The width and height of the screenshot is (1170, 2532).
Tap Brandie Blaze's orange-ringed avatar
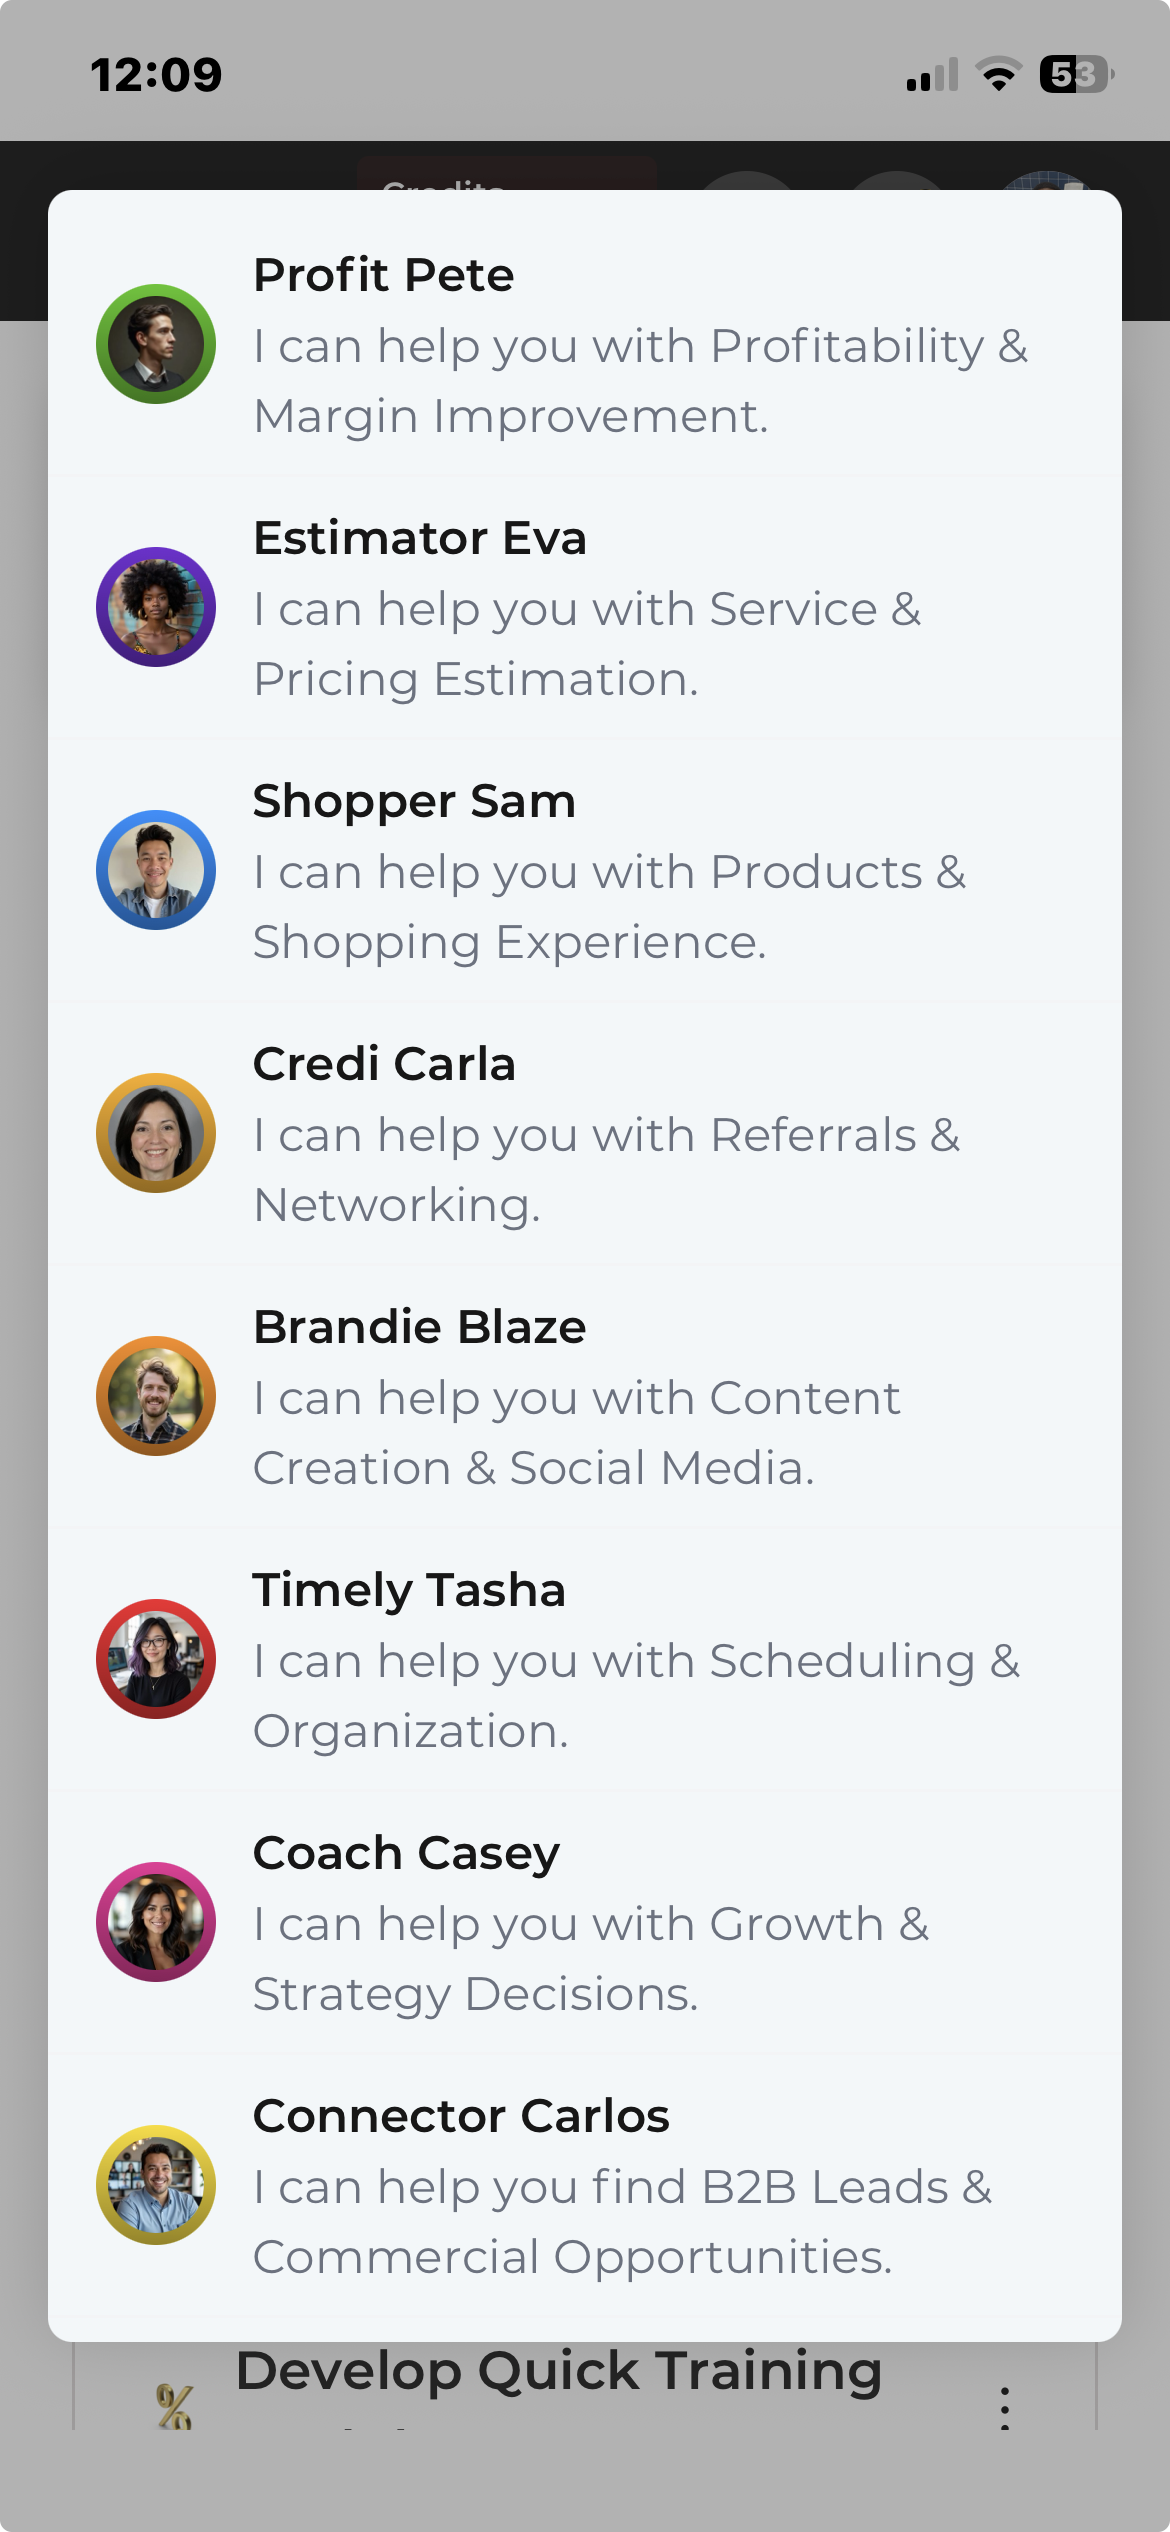156,1396
